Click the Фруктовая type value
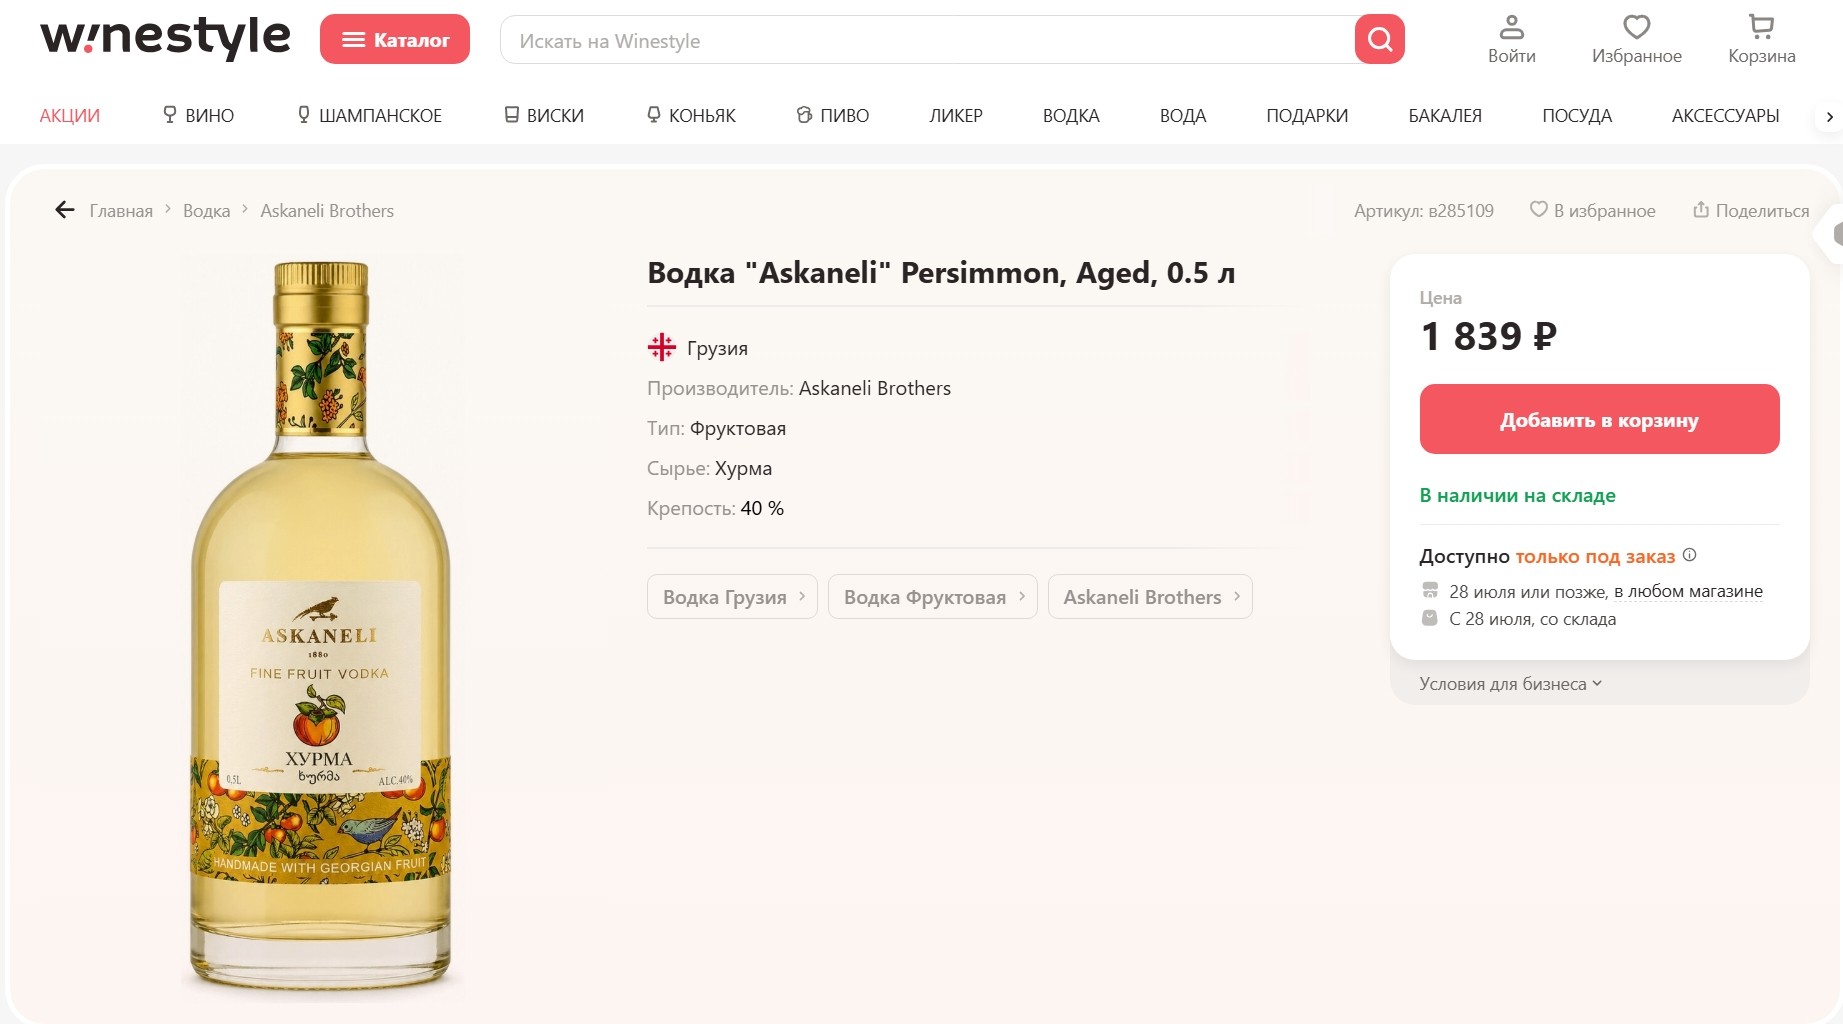 pos(738,428)
